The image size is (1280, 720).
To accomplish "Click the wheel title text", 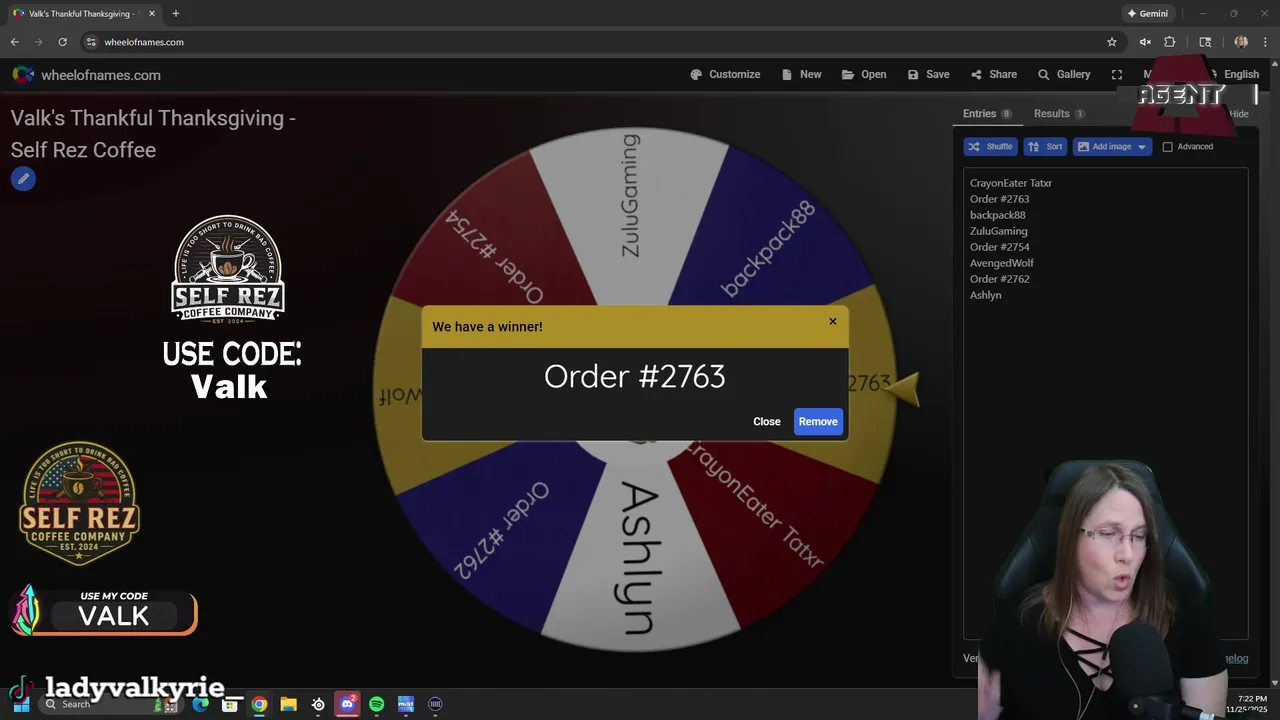I will (x=153, y=134).
